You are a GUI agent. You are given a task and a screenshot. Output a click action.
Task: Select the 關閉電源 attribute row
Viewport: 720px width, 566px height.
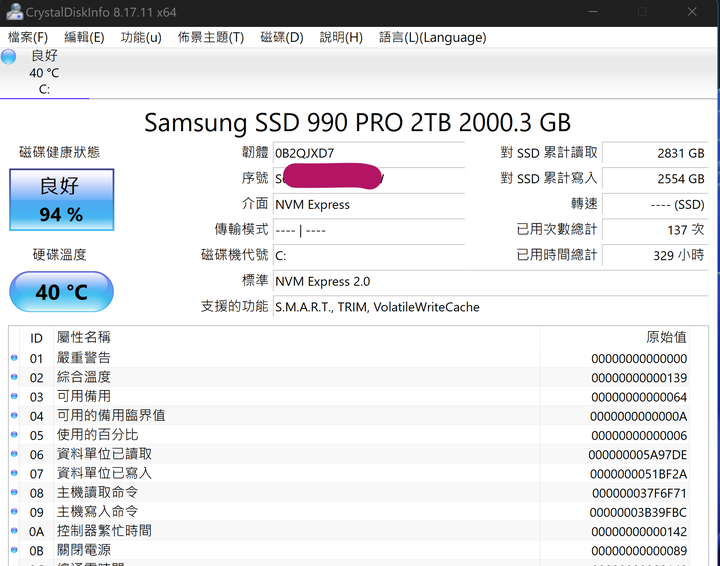(349, 550)
